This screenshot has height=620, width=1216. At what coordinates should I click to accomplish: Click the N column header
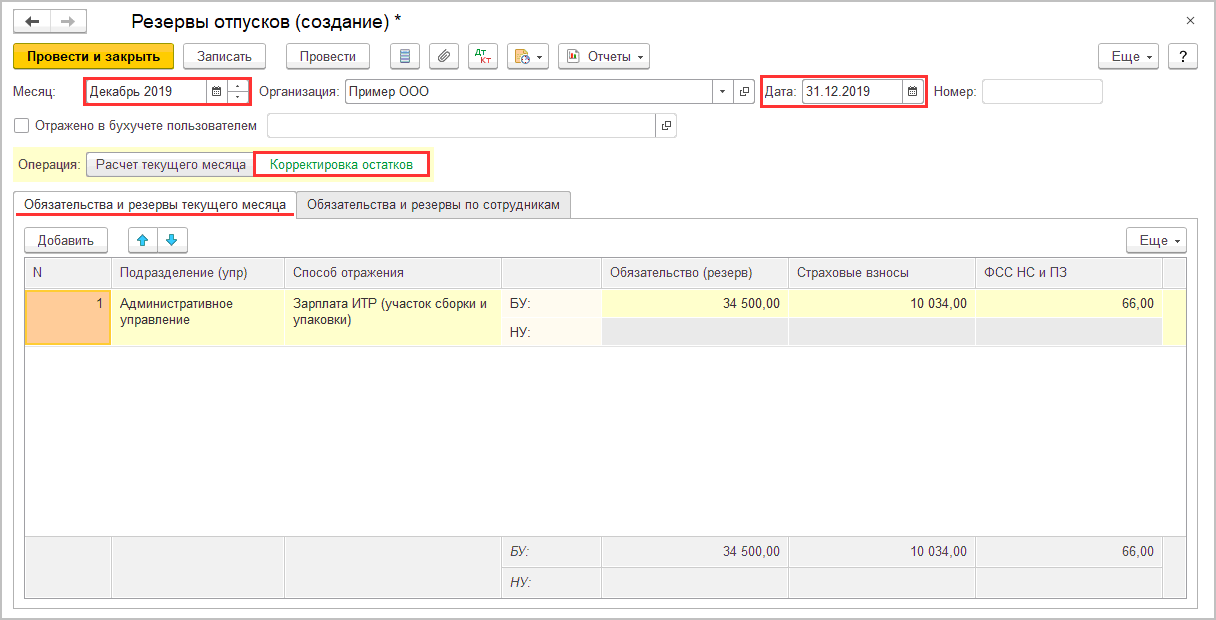point(68,273)
